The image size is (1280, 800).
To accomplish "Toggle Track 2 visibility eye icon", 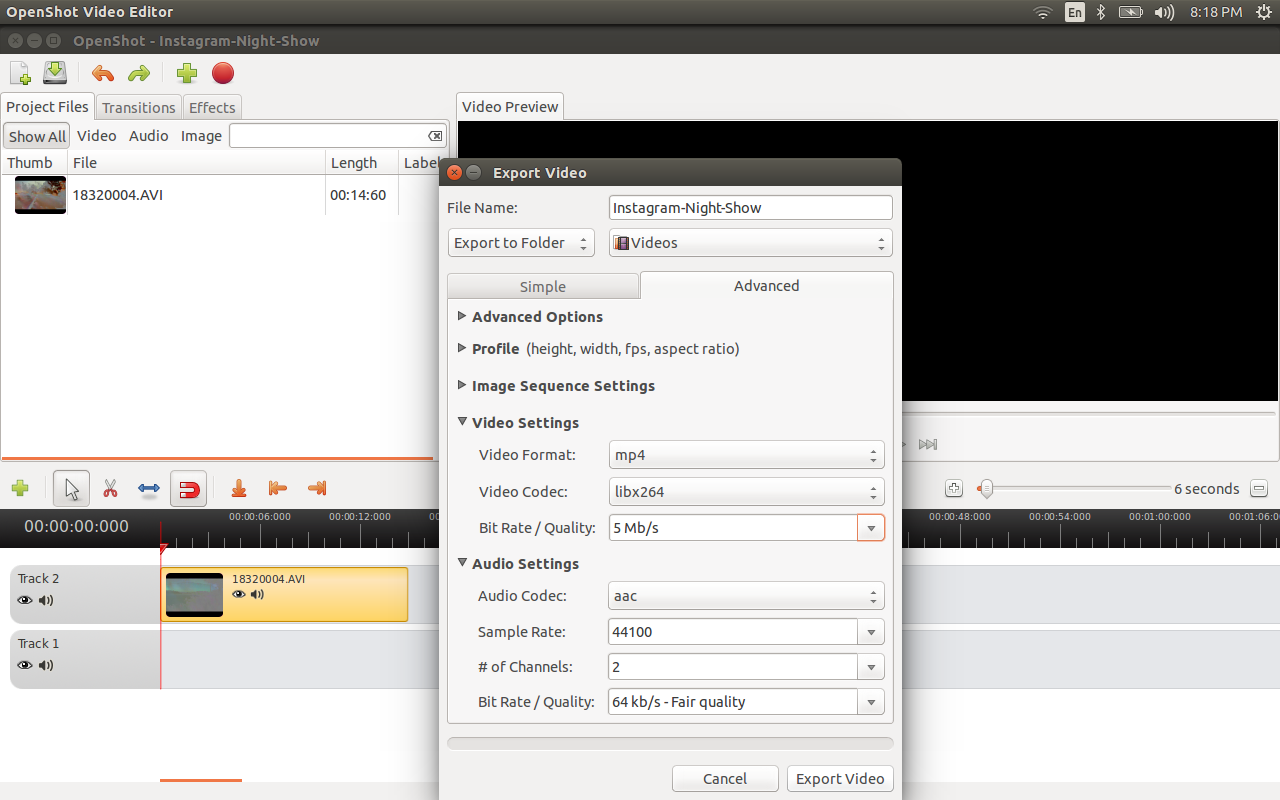I will click(x=25, y=600).
